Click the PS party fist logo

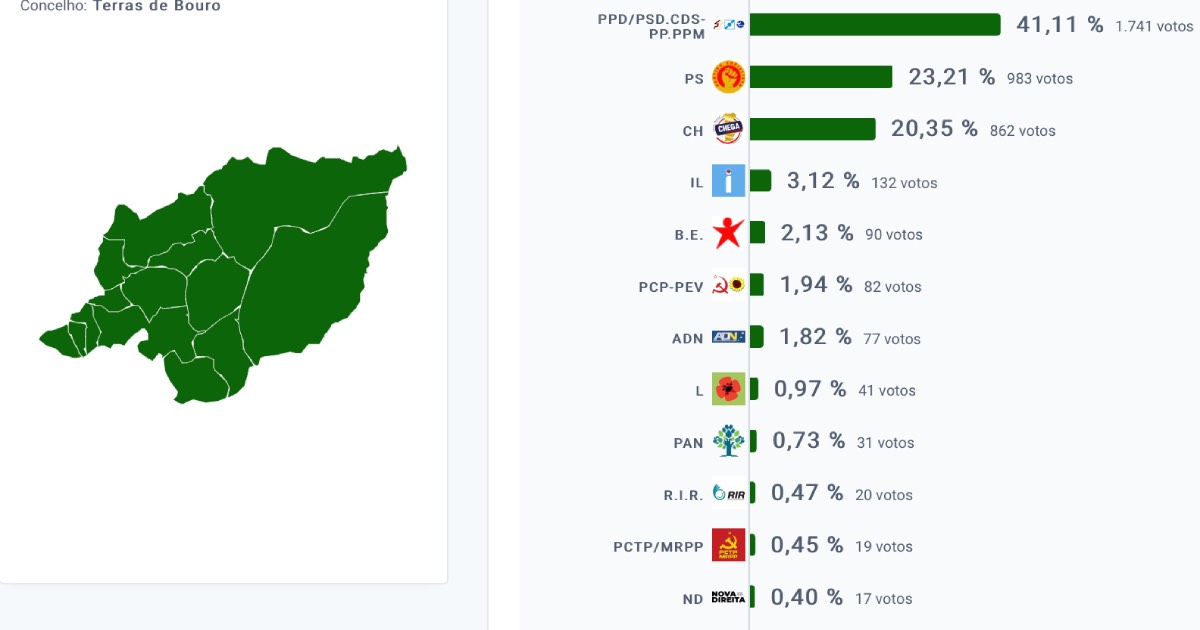[728, 77]
